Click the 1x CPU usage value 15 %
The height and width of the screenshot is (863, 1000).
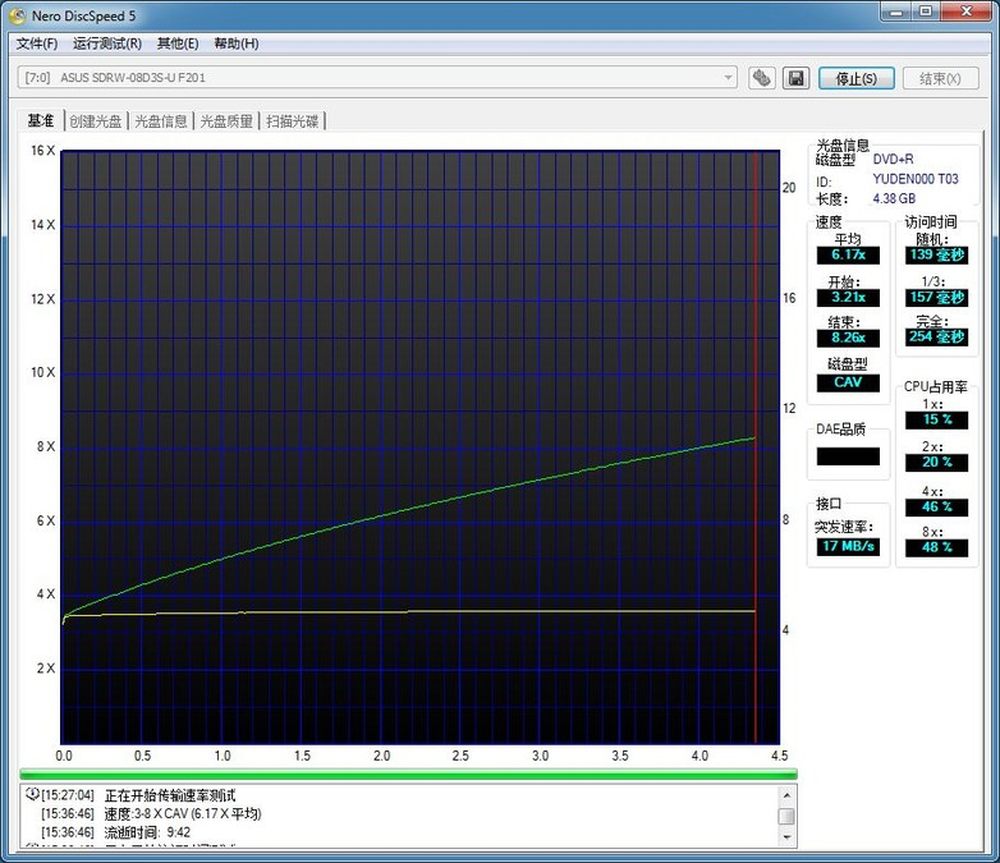tap(937, 419)
